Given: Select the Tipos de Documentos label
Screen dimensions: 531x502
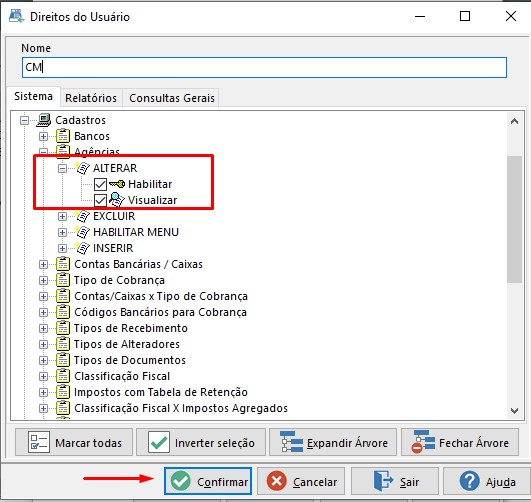Looking at the screenshot, I should (130, 360).
